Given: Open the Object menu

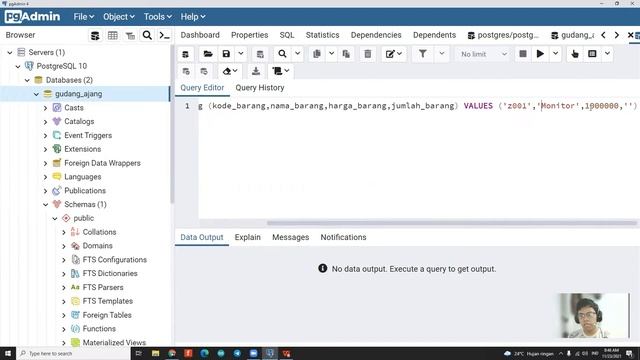Looking at the screenshot, I should [x=118, y=17].
